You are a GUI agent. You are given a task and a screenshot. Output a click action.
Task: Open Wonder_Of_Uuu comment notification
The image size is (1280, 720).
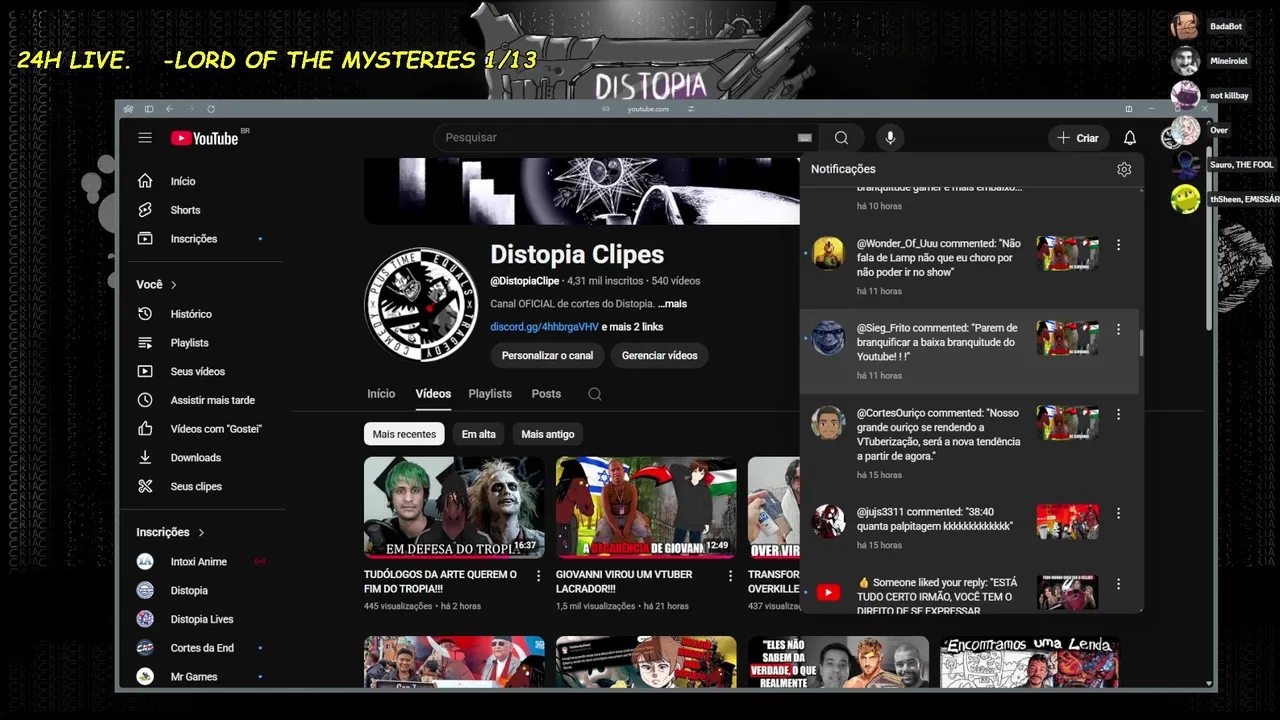click(970, 266)
